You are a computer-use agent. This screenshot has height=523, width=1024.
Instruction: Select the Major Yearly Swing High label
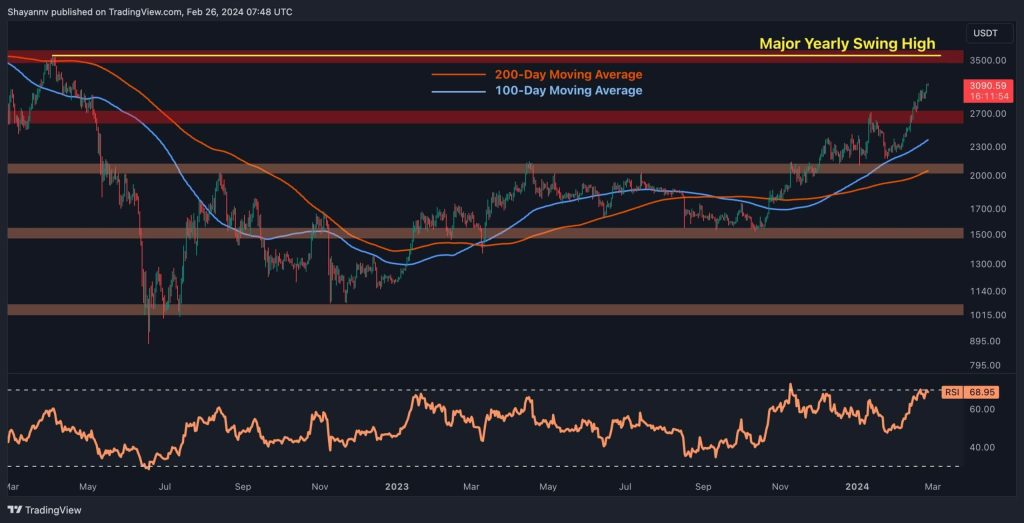[x=847, y=44]
